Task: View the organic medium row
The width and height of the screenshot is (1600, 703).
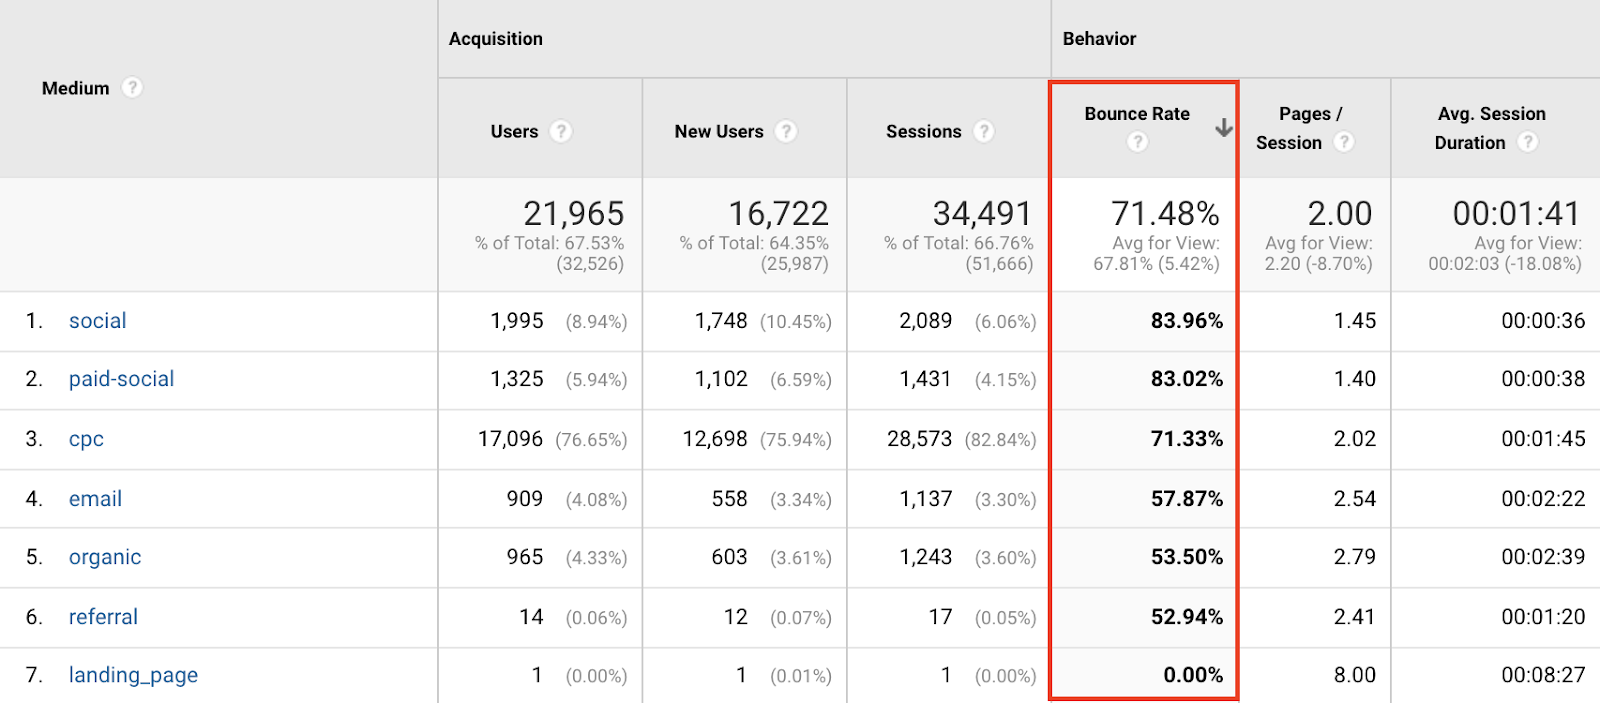Action: click(104, 557)
